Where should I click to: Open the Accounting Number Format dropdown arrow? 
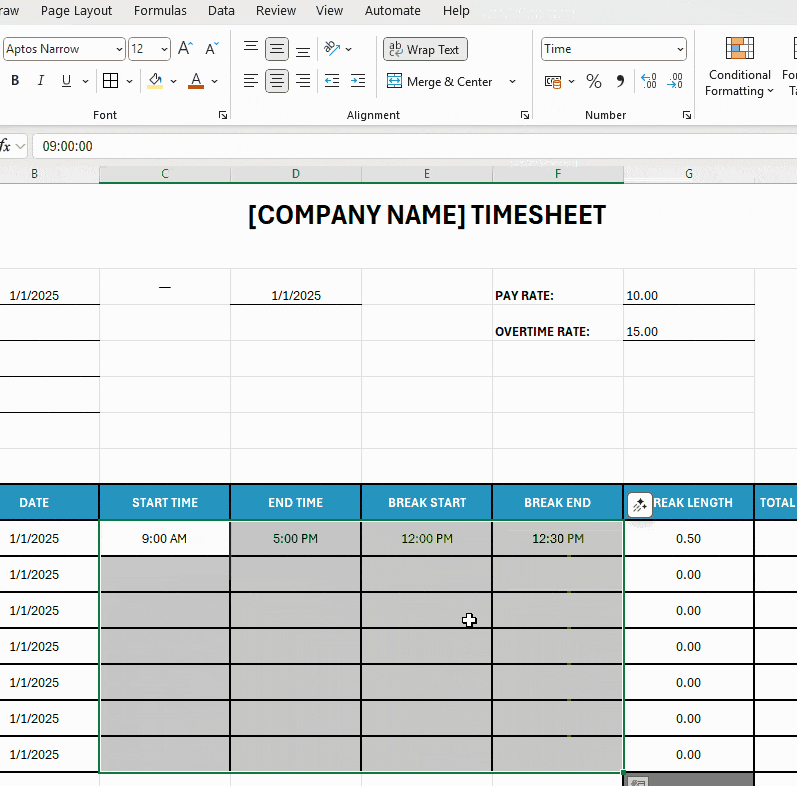click(571, 81)
